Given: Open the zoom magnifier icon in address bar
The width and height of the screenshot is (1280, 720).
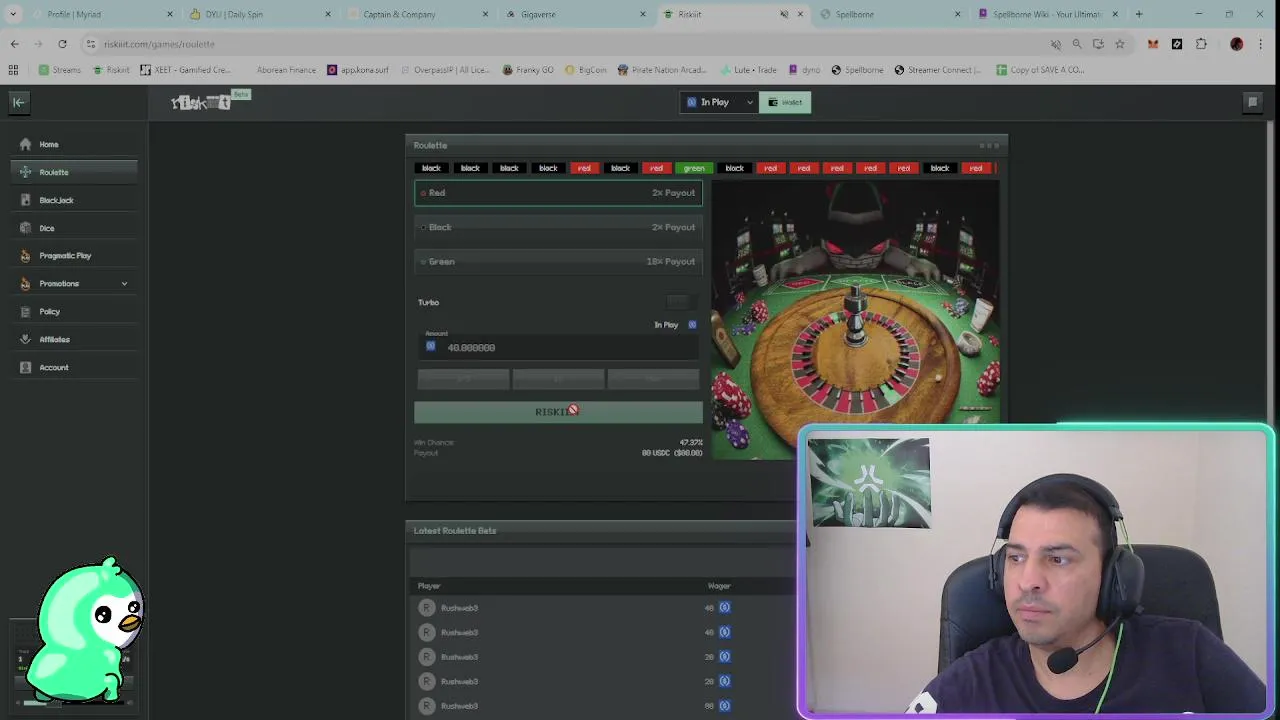Looking at the screenshot, I should [1077, 44].
